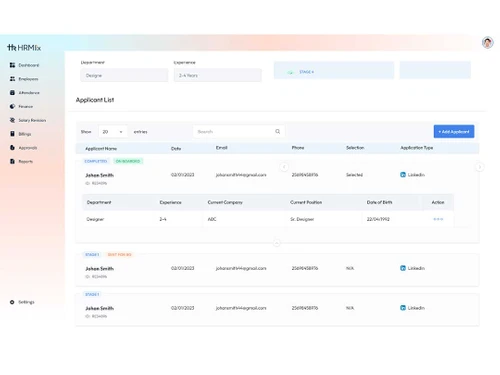Select Finance in the sidebar menu
Image resolution: width=500 pixels, height=375 pixels.
26,106
